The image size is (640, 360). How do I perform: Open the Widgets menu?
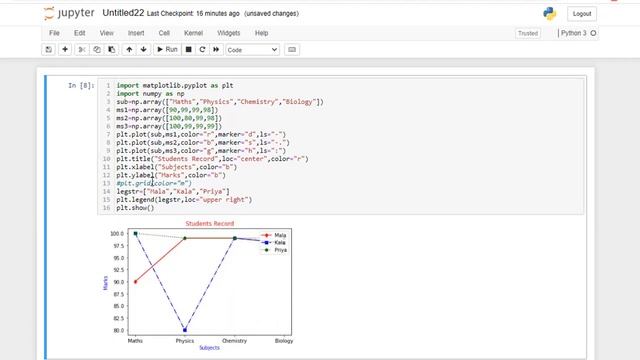(229, 33)
